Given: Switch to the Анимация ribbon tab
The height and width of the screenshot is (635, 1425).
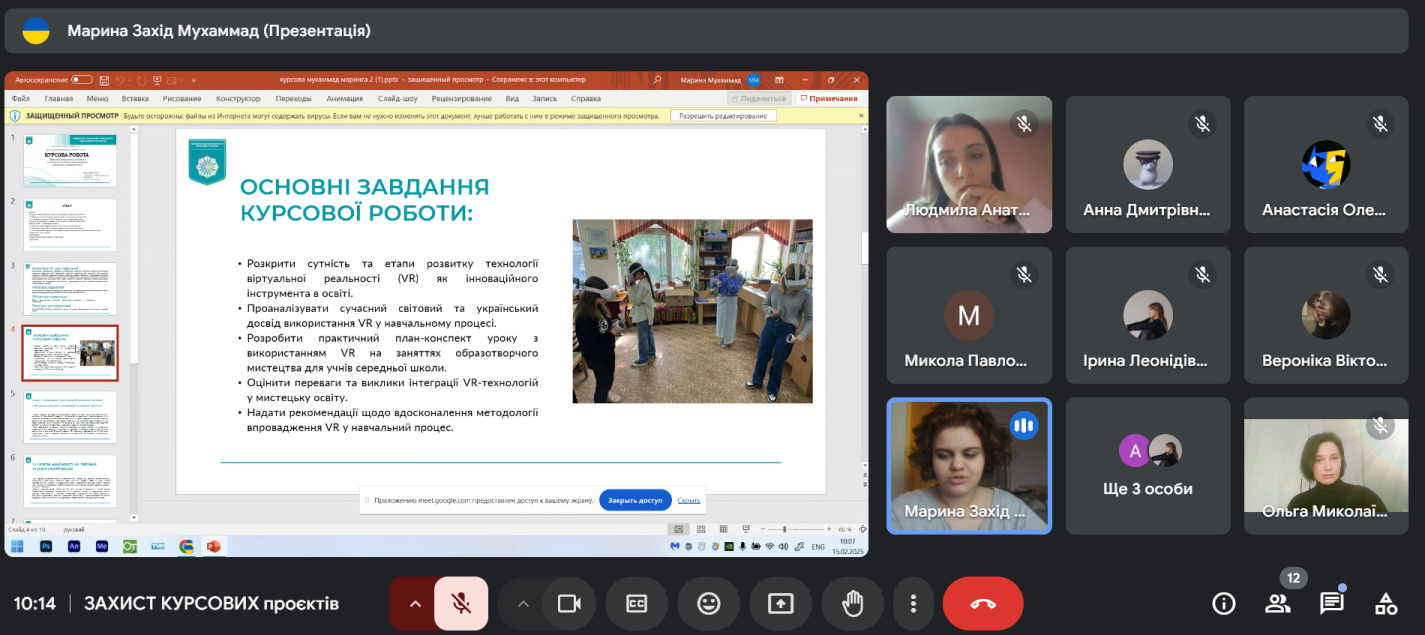Looking at the screenshot, I should click(344, 99).
